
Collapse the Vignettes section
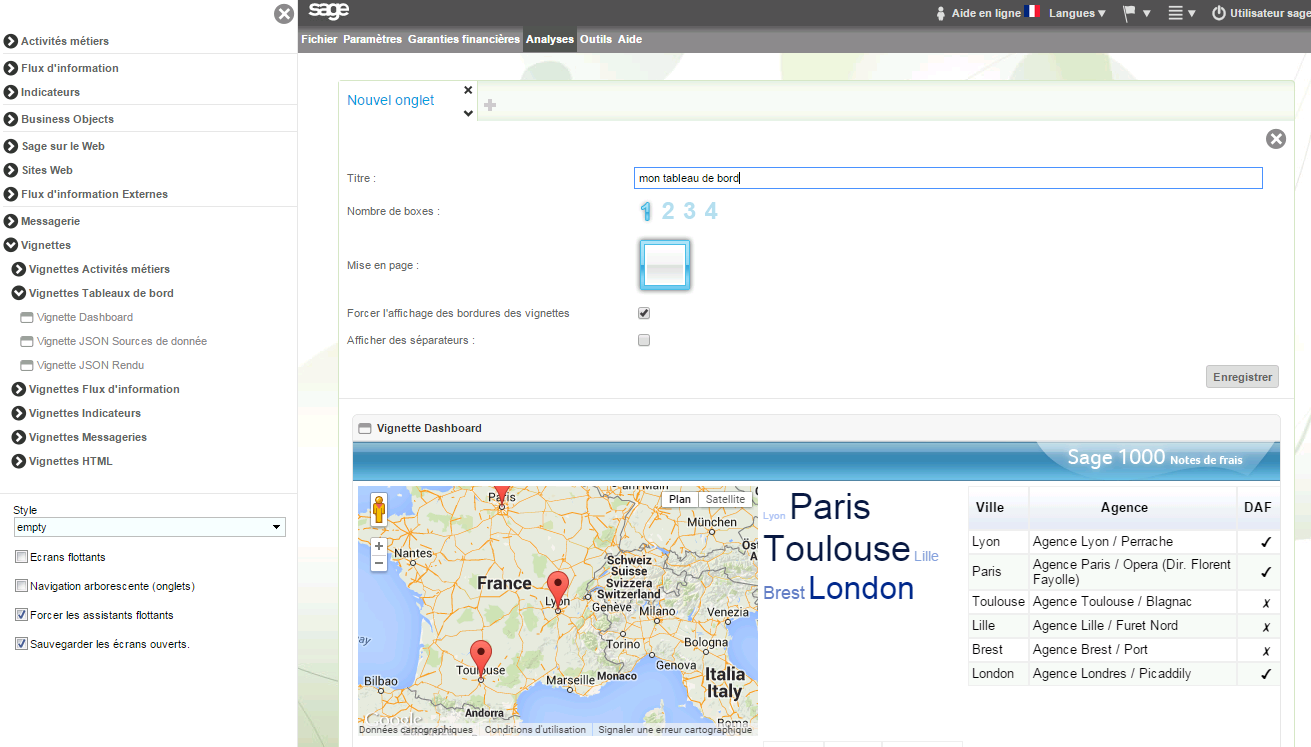[11, 245]
